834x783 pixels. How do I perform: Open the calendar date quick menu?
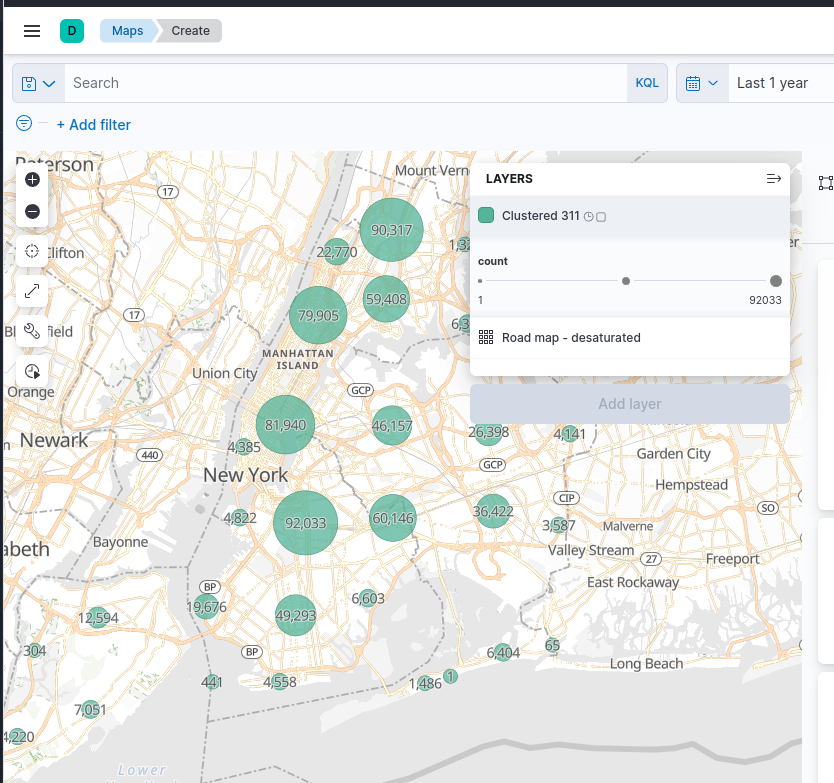click(702, 83)
